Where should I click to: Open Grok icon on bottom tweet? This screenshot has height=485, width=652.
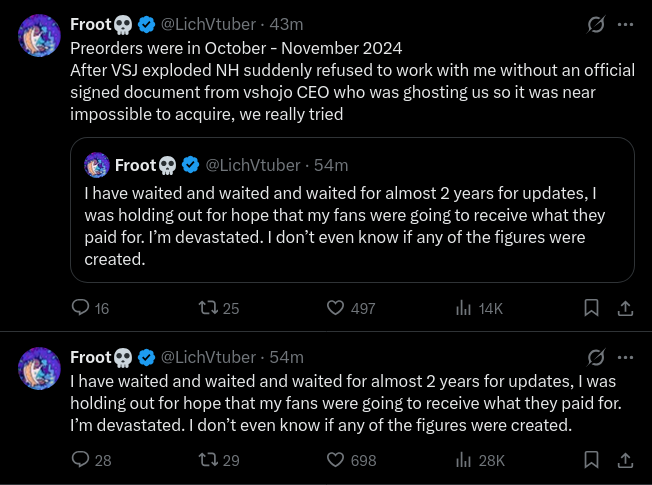tap(596, 357)
